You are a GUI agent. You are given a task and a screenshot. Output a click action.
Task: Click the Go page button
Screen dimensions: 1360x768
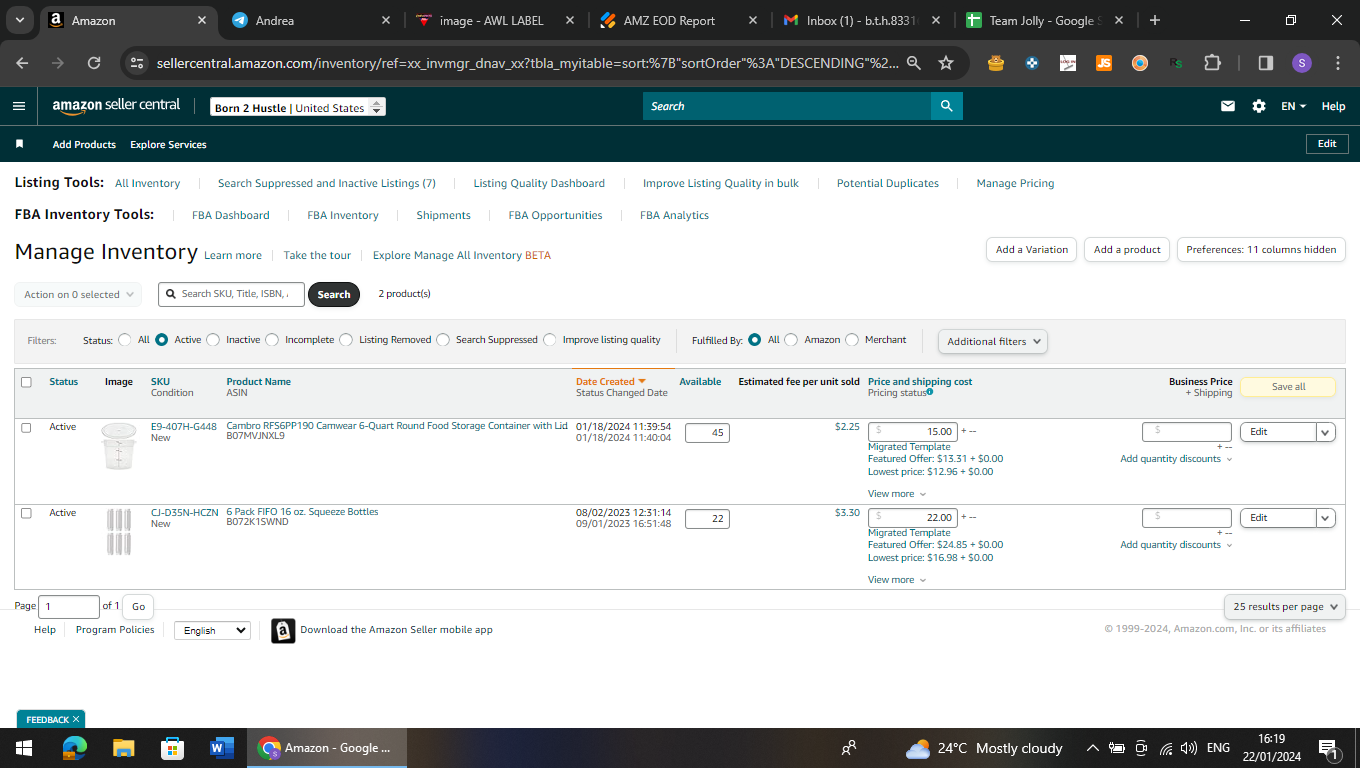tap(138, 606)
